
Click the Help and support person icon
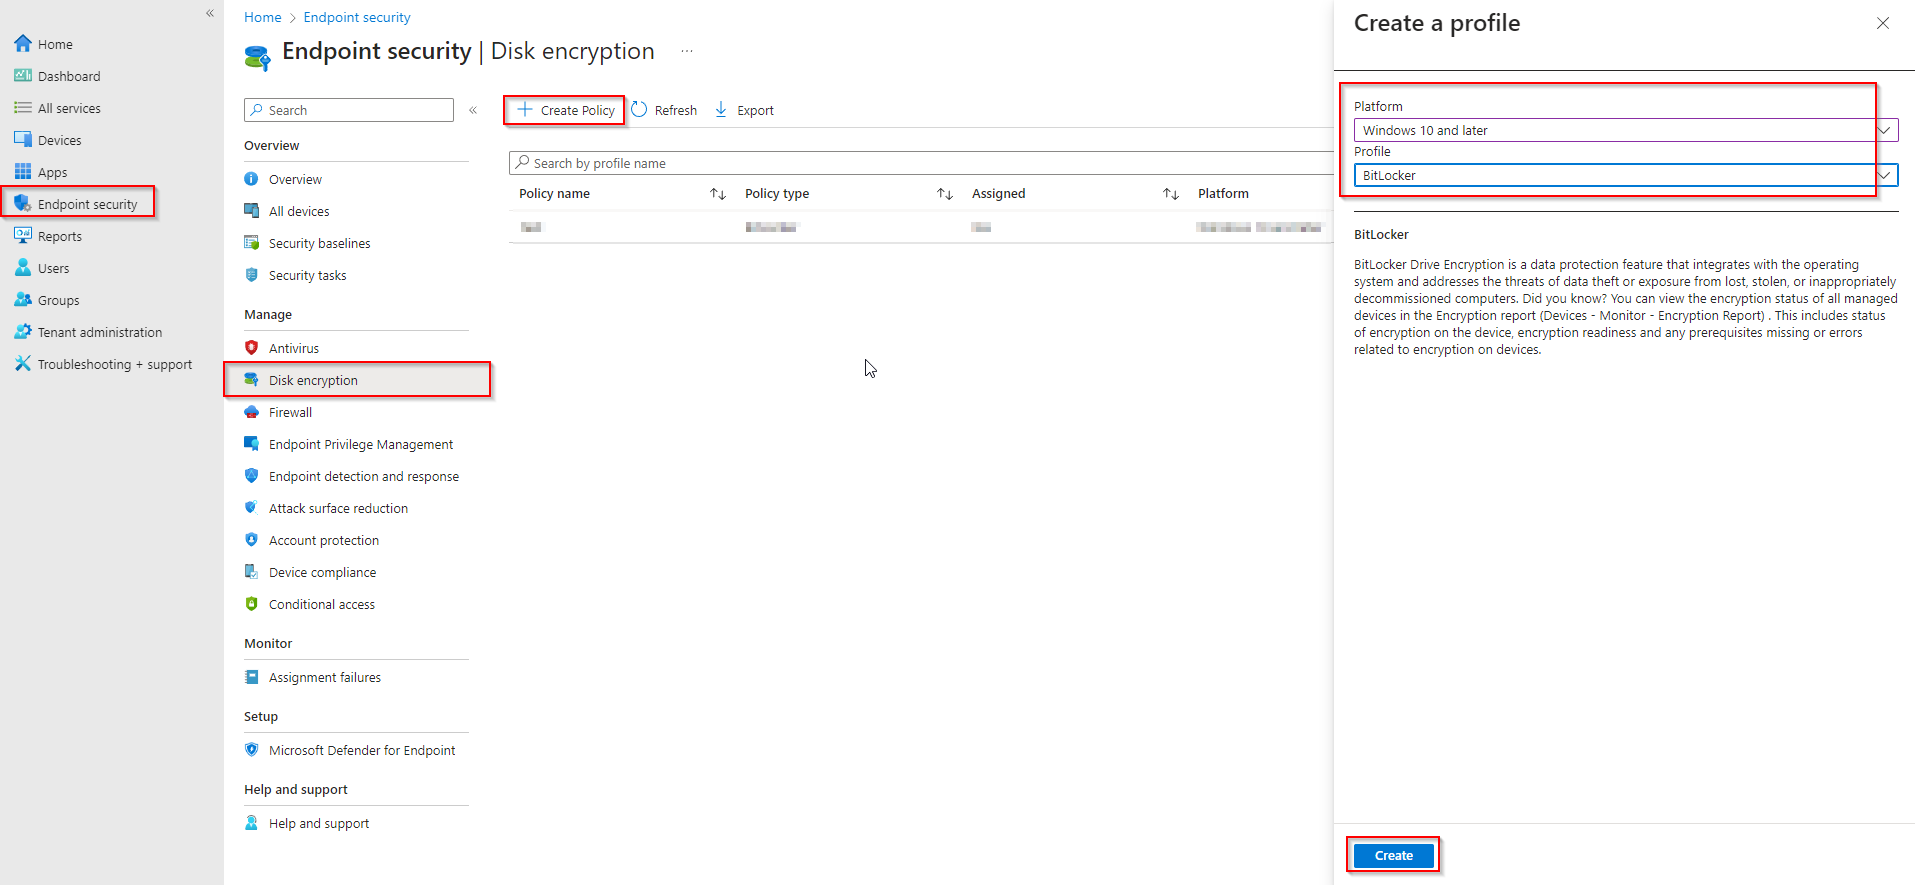pos(252,823)
